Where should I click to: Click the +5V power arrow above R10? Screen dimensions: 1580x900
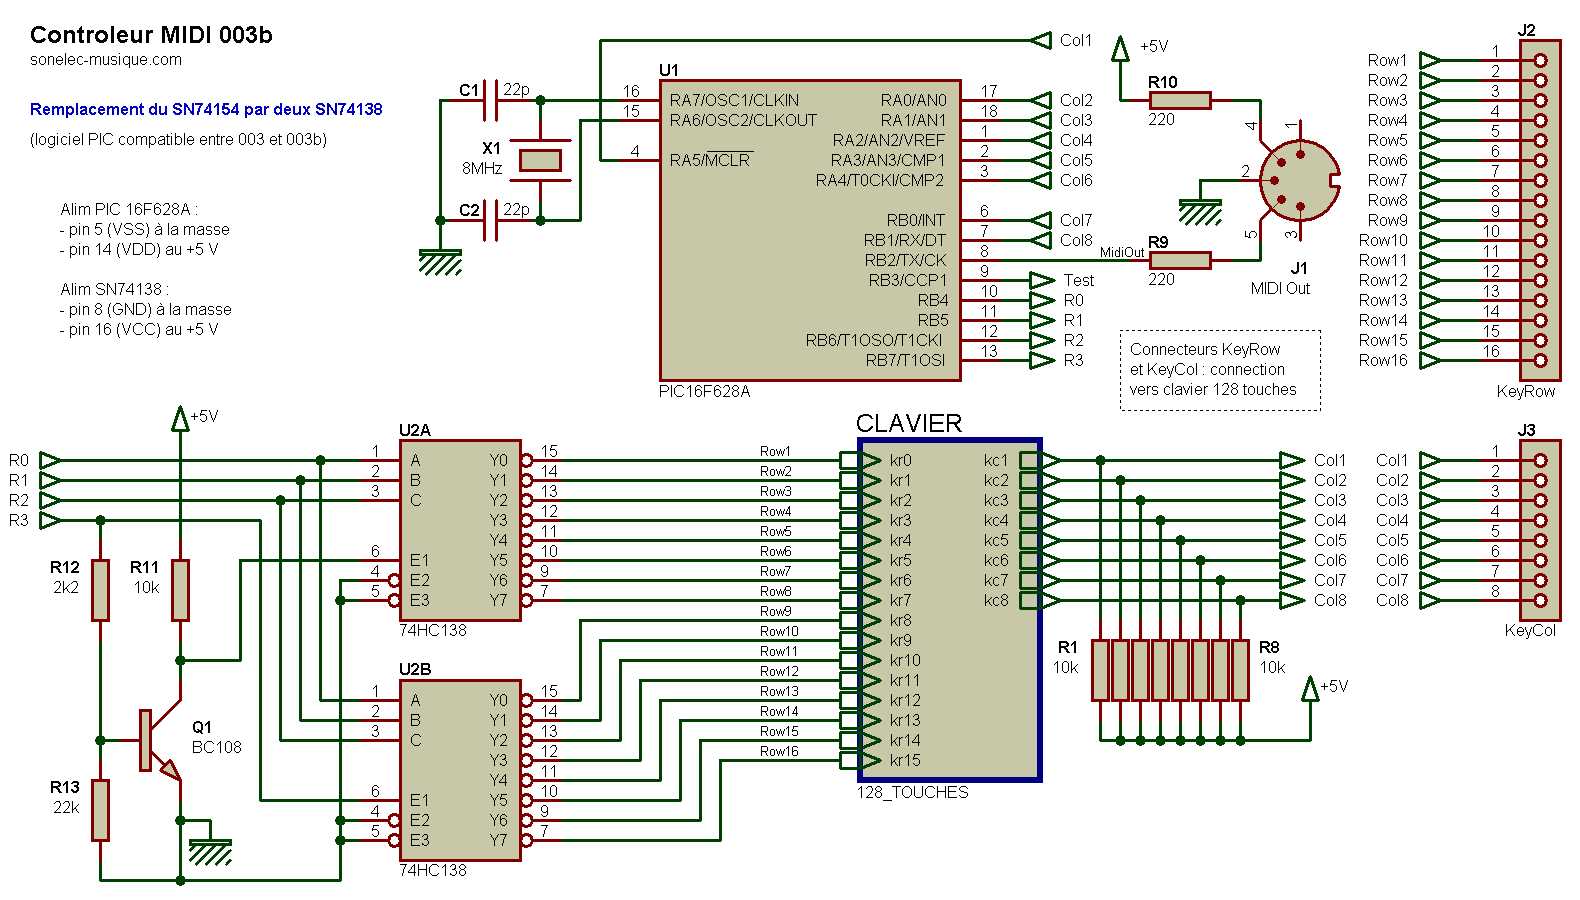click(1120, 50)
